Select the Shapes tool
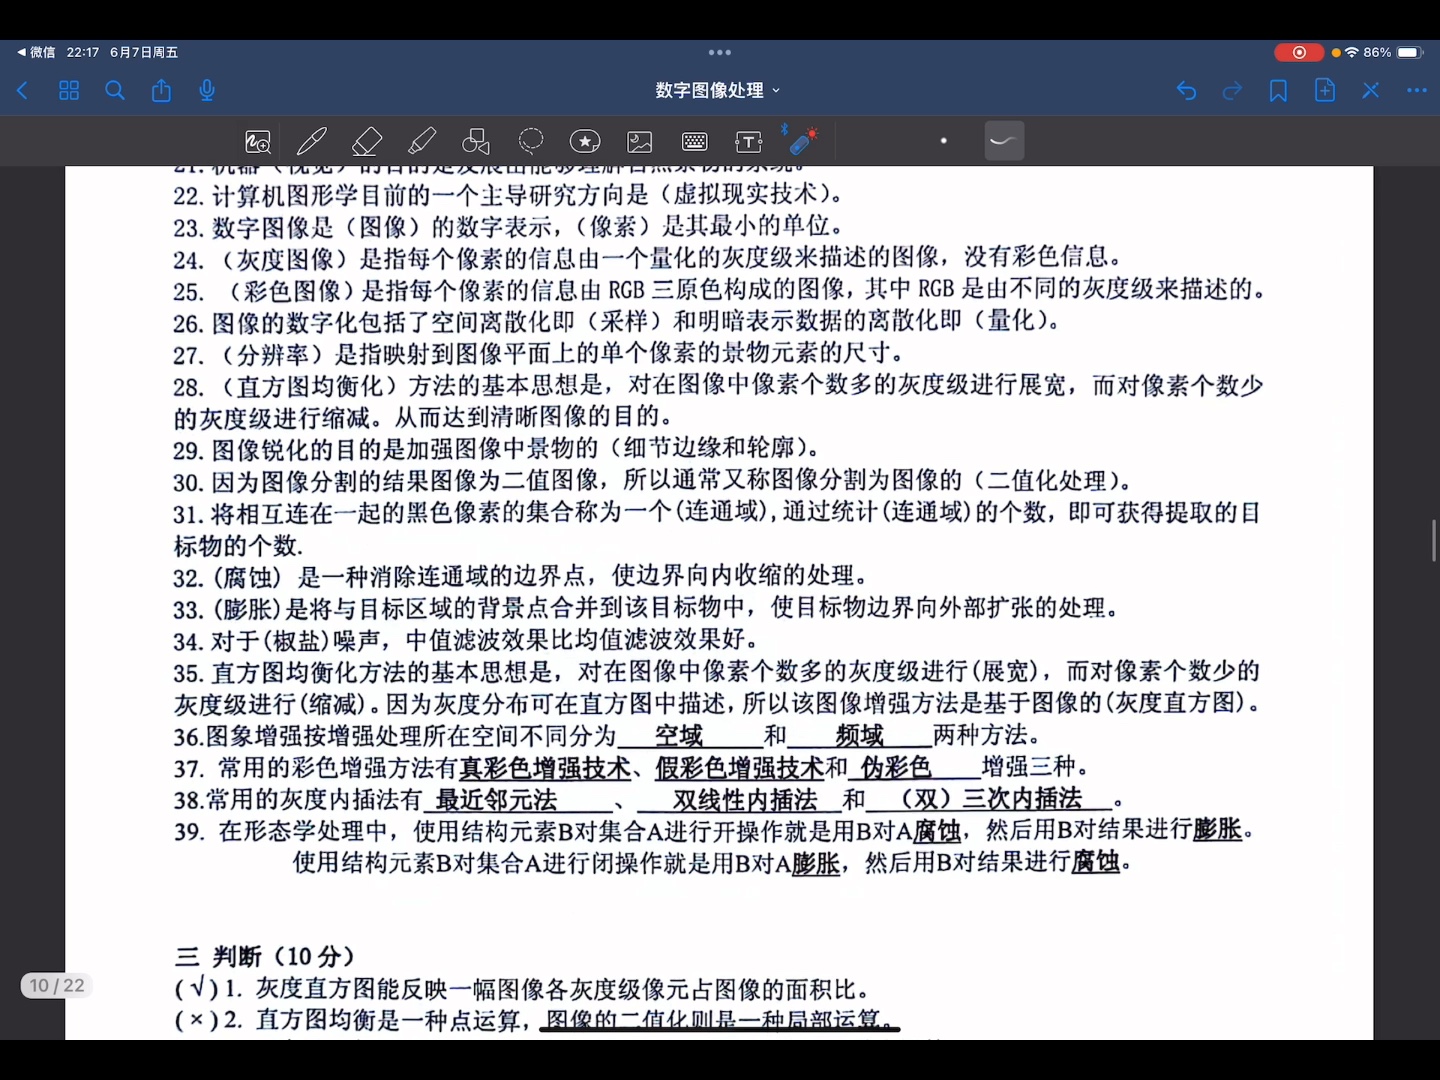Viewport: 1440px width, 1080px height. pyautogui.click(x=476, y=141)
